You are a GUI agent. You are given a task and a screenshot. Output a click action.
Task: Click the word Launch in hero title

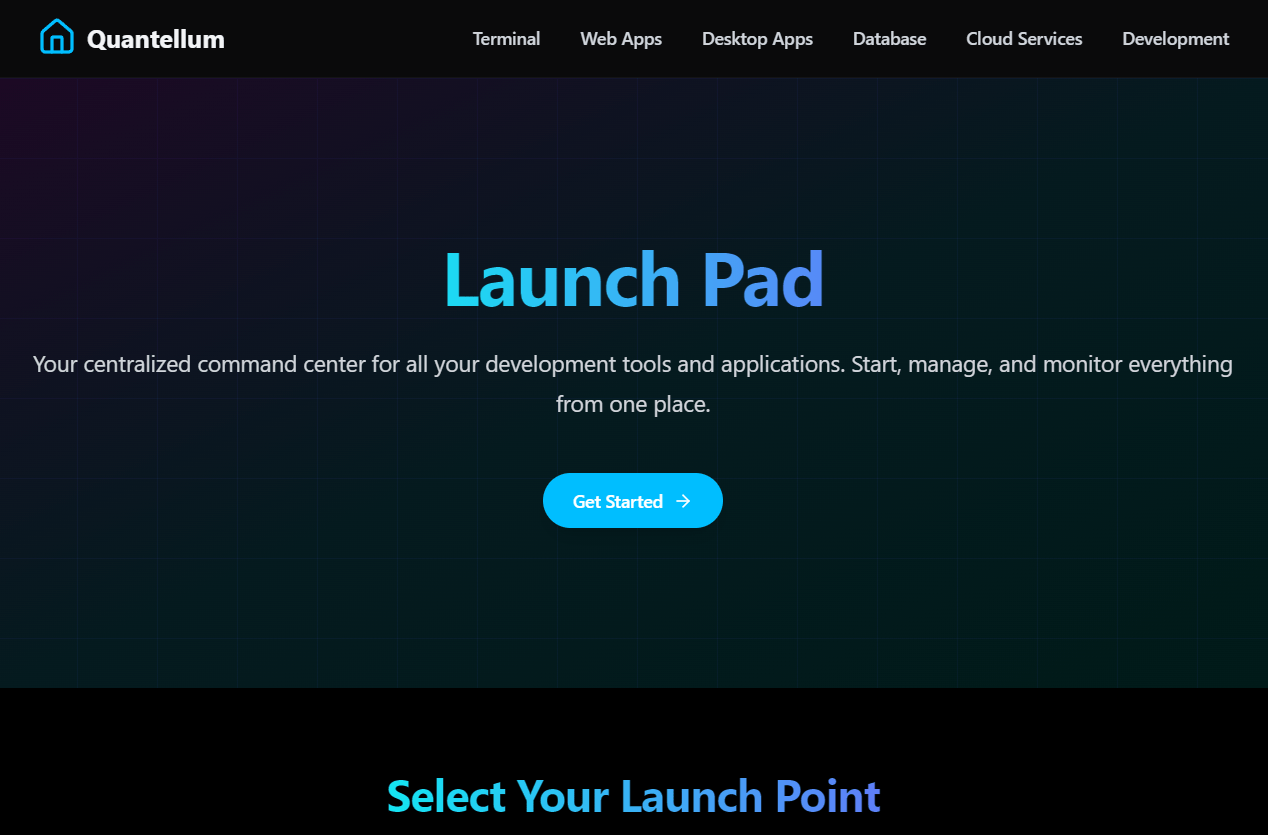click(x=562, y=279)
